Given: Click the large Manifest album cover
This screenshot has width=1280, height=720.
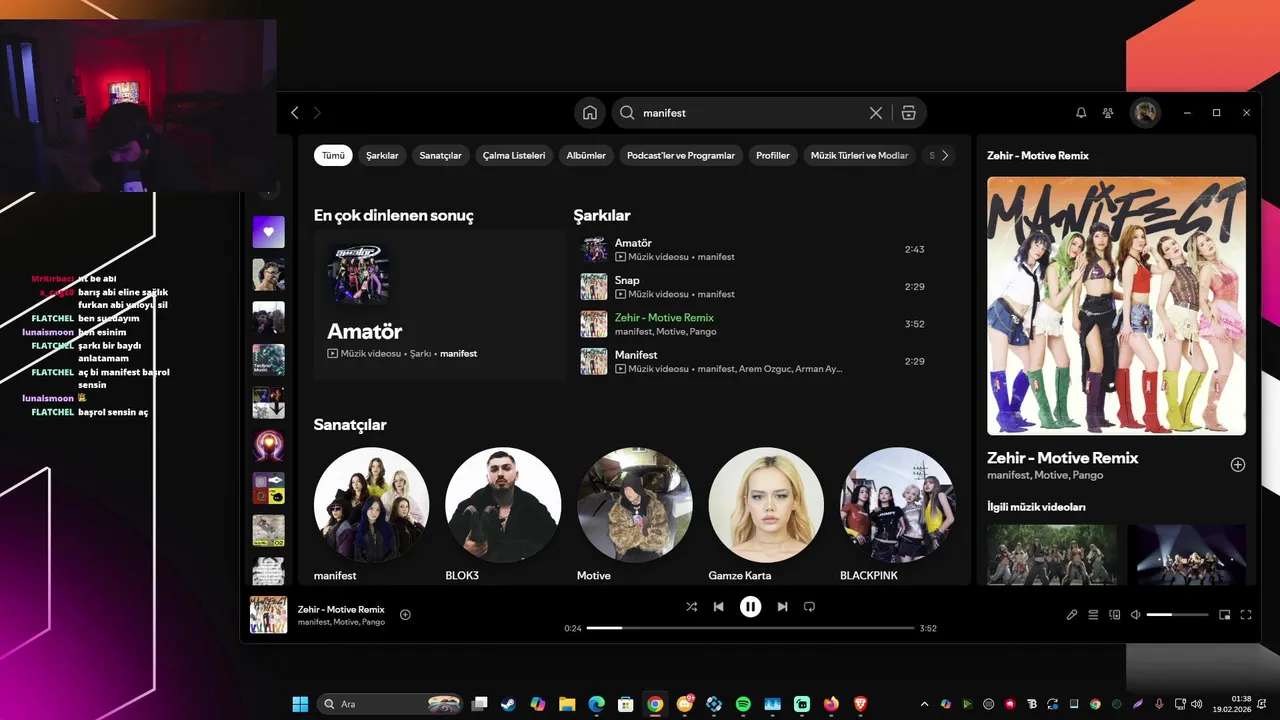Looking at the screenshot, I should coord(1116,306).
